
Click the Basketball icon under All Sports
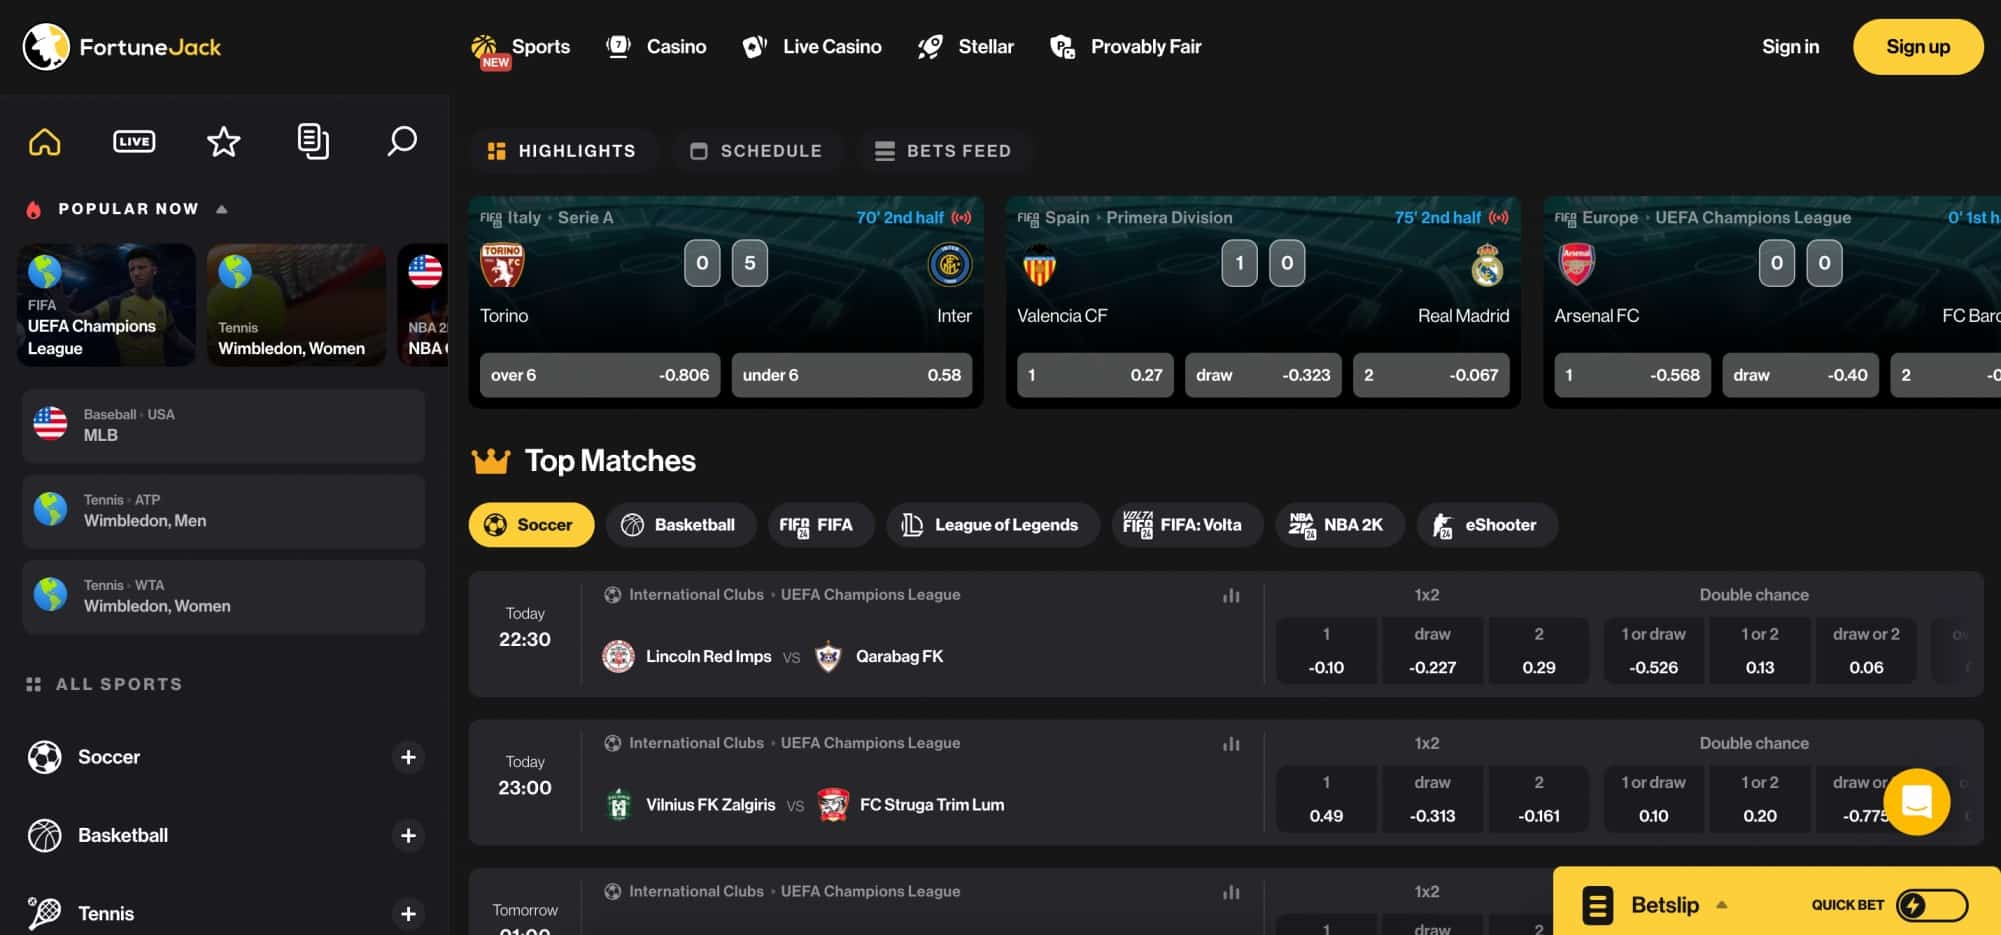click(x=45, y=835)
